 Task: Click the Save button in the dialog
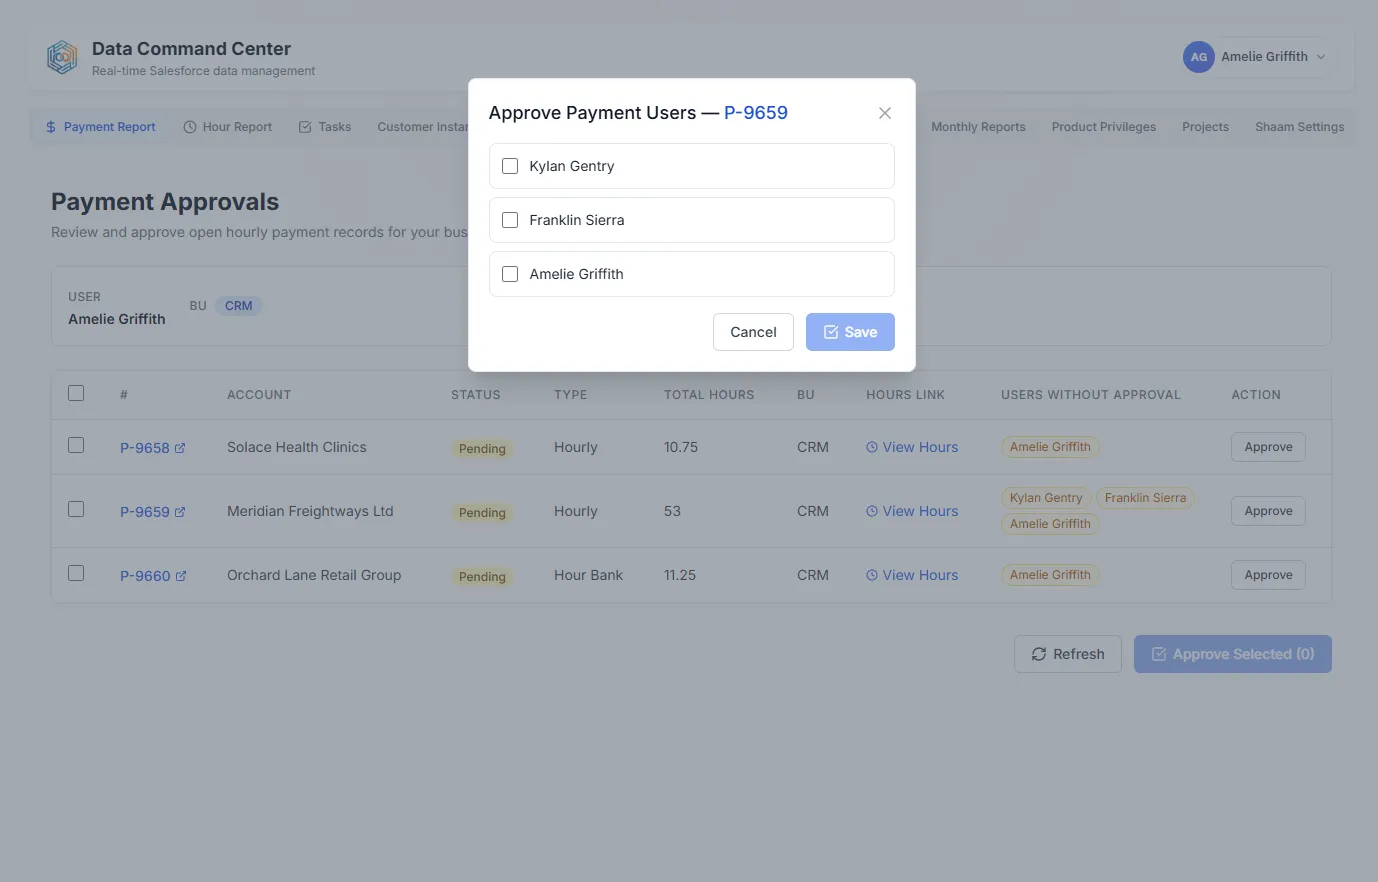(850, 332)
